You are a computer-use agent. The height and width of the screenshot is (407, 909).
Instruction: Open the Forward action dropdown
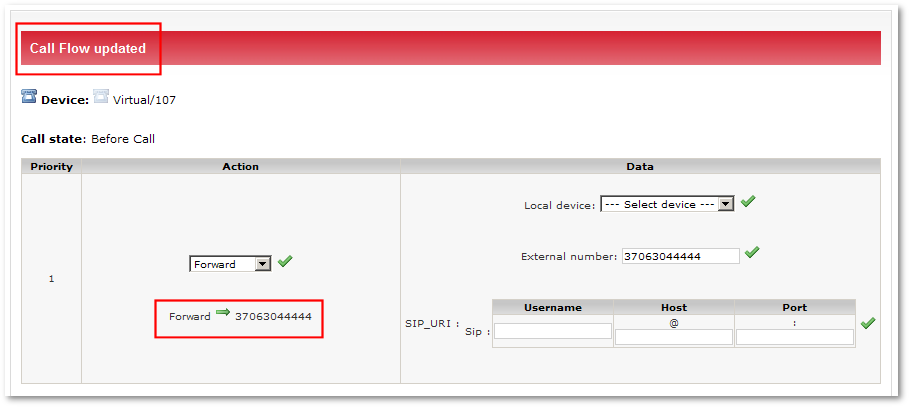(231, 264)
